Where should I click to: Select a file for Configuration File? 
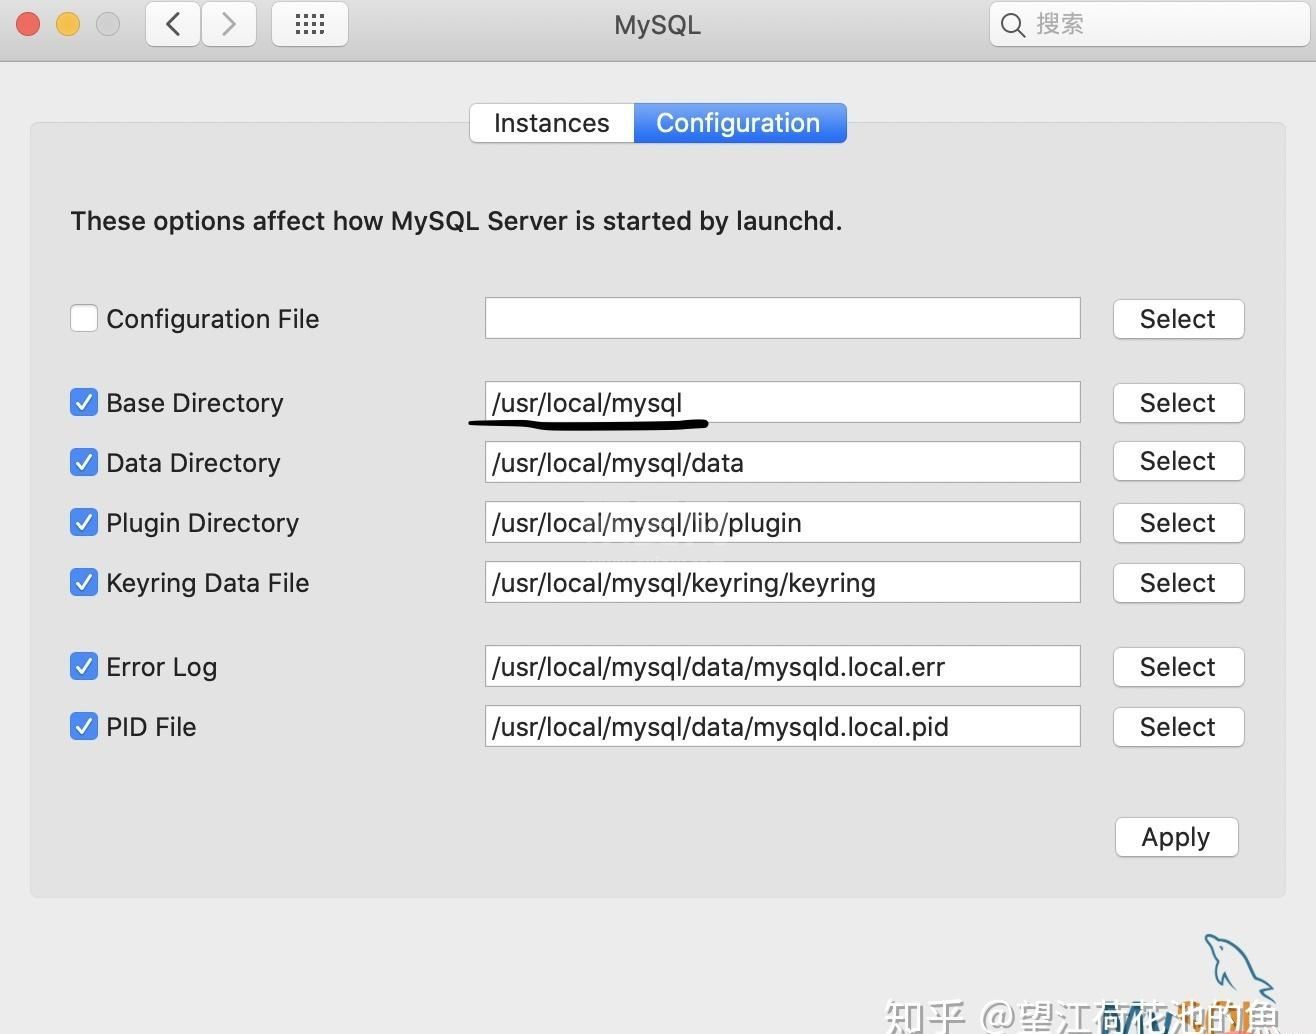pyautogui.click(x=1178, y=319)
